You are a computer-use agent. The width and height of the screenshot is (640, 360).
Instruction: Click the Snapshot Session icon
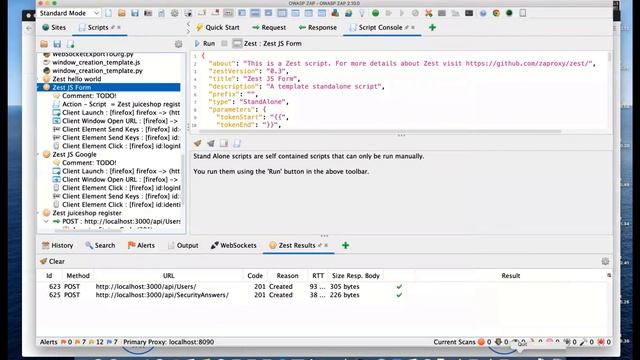click(148, 13)
